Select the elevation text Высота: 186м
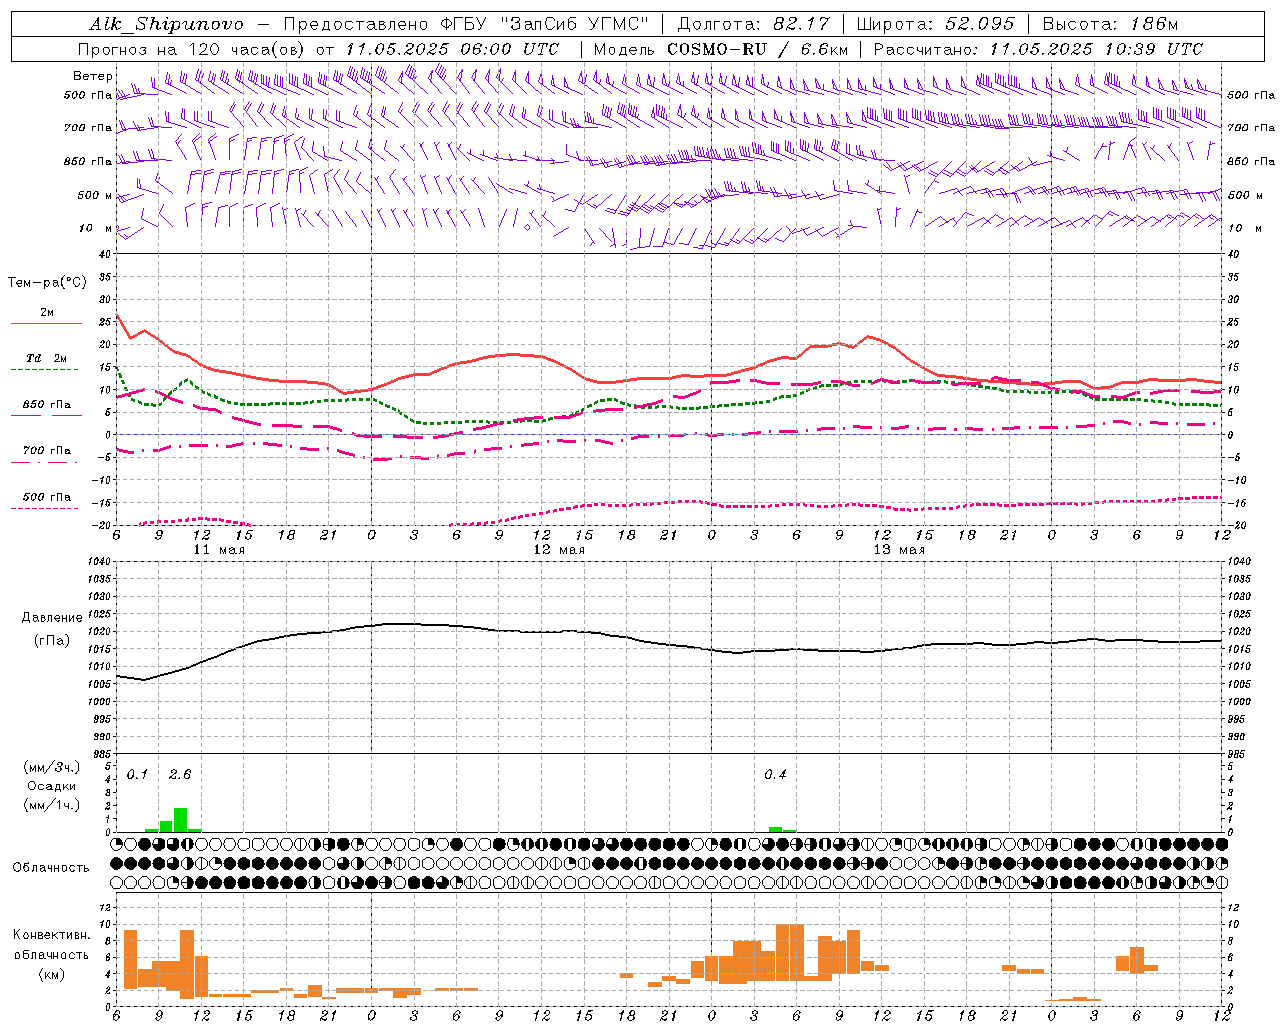Screen dimensions: 1280x1024 point(1111,24)
